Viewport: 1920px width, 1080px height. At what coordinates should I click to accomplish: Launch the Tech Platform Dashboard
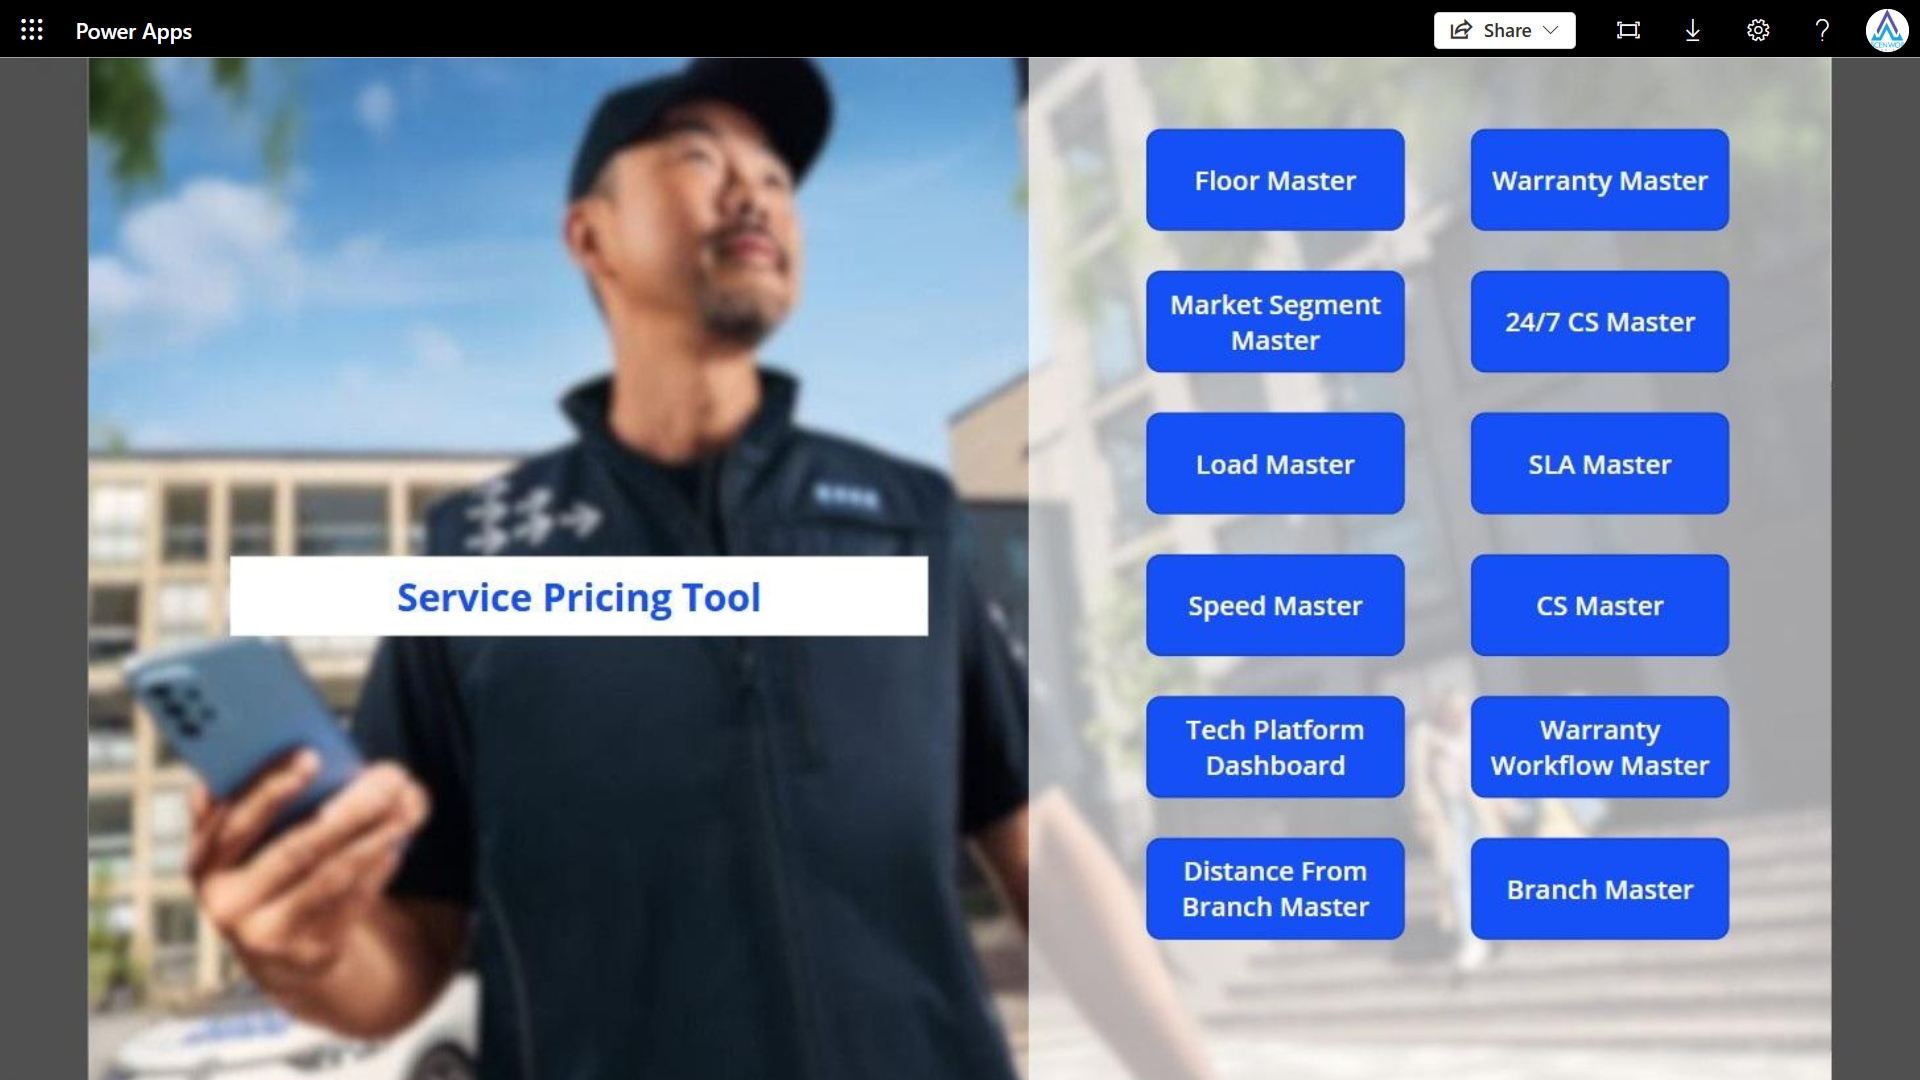pyautogui.click(x=1275, y=747)
